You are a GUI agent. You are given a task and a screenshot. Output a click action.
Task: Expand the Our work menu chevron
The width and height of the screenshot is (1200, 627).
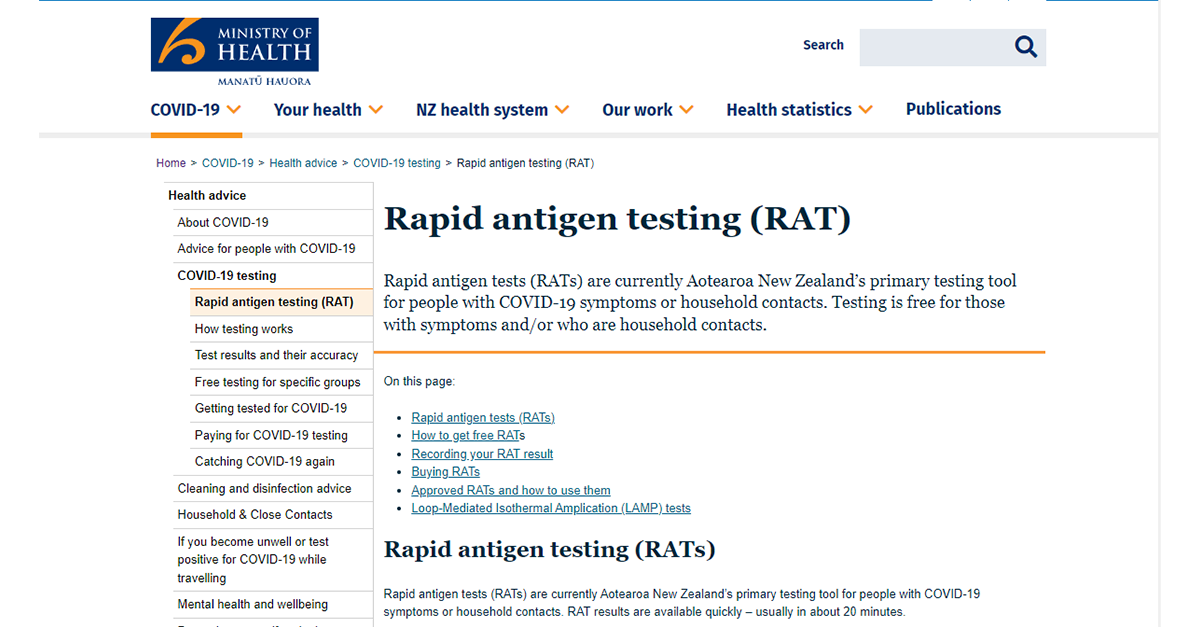click(687, 110)
